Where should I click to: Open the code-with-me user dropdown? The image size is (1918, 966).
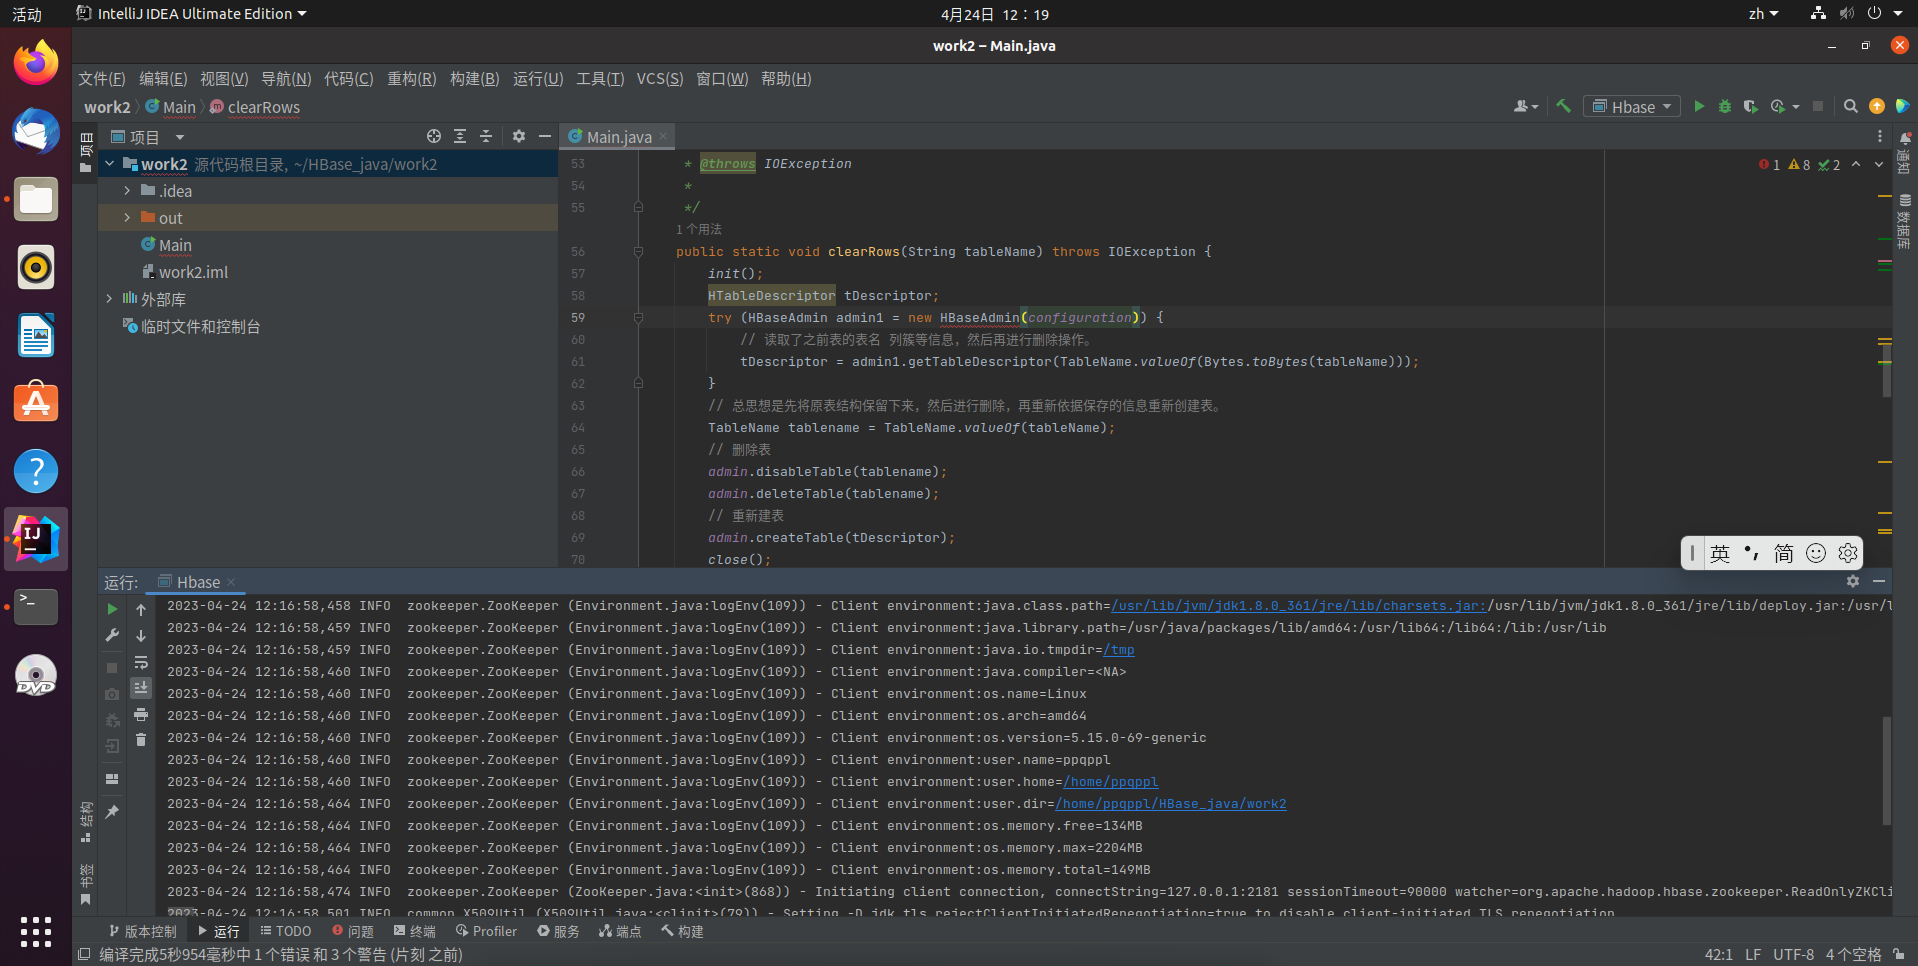(x=1526, y=106)
